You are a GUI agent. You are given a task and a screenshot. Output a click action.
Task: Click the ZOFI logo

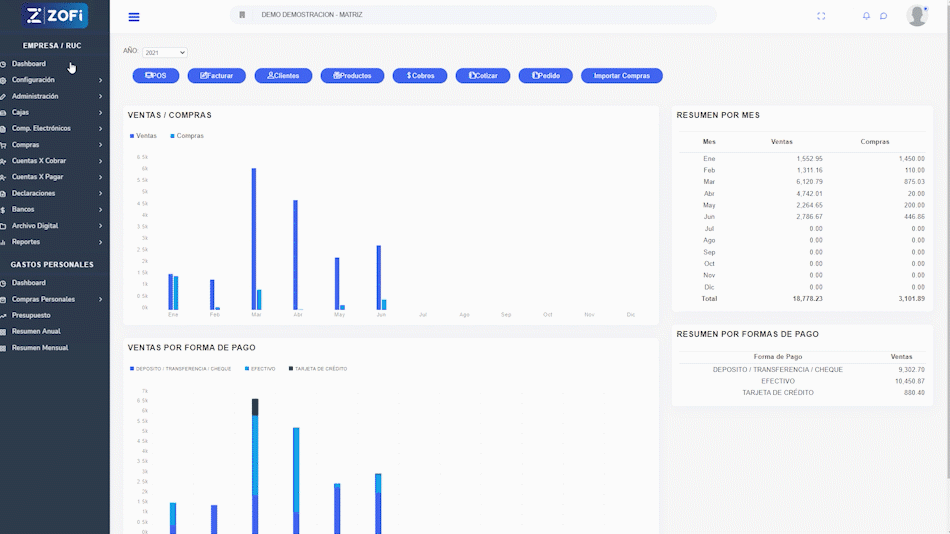[55, 15]
